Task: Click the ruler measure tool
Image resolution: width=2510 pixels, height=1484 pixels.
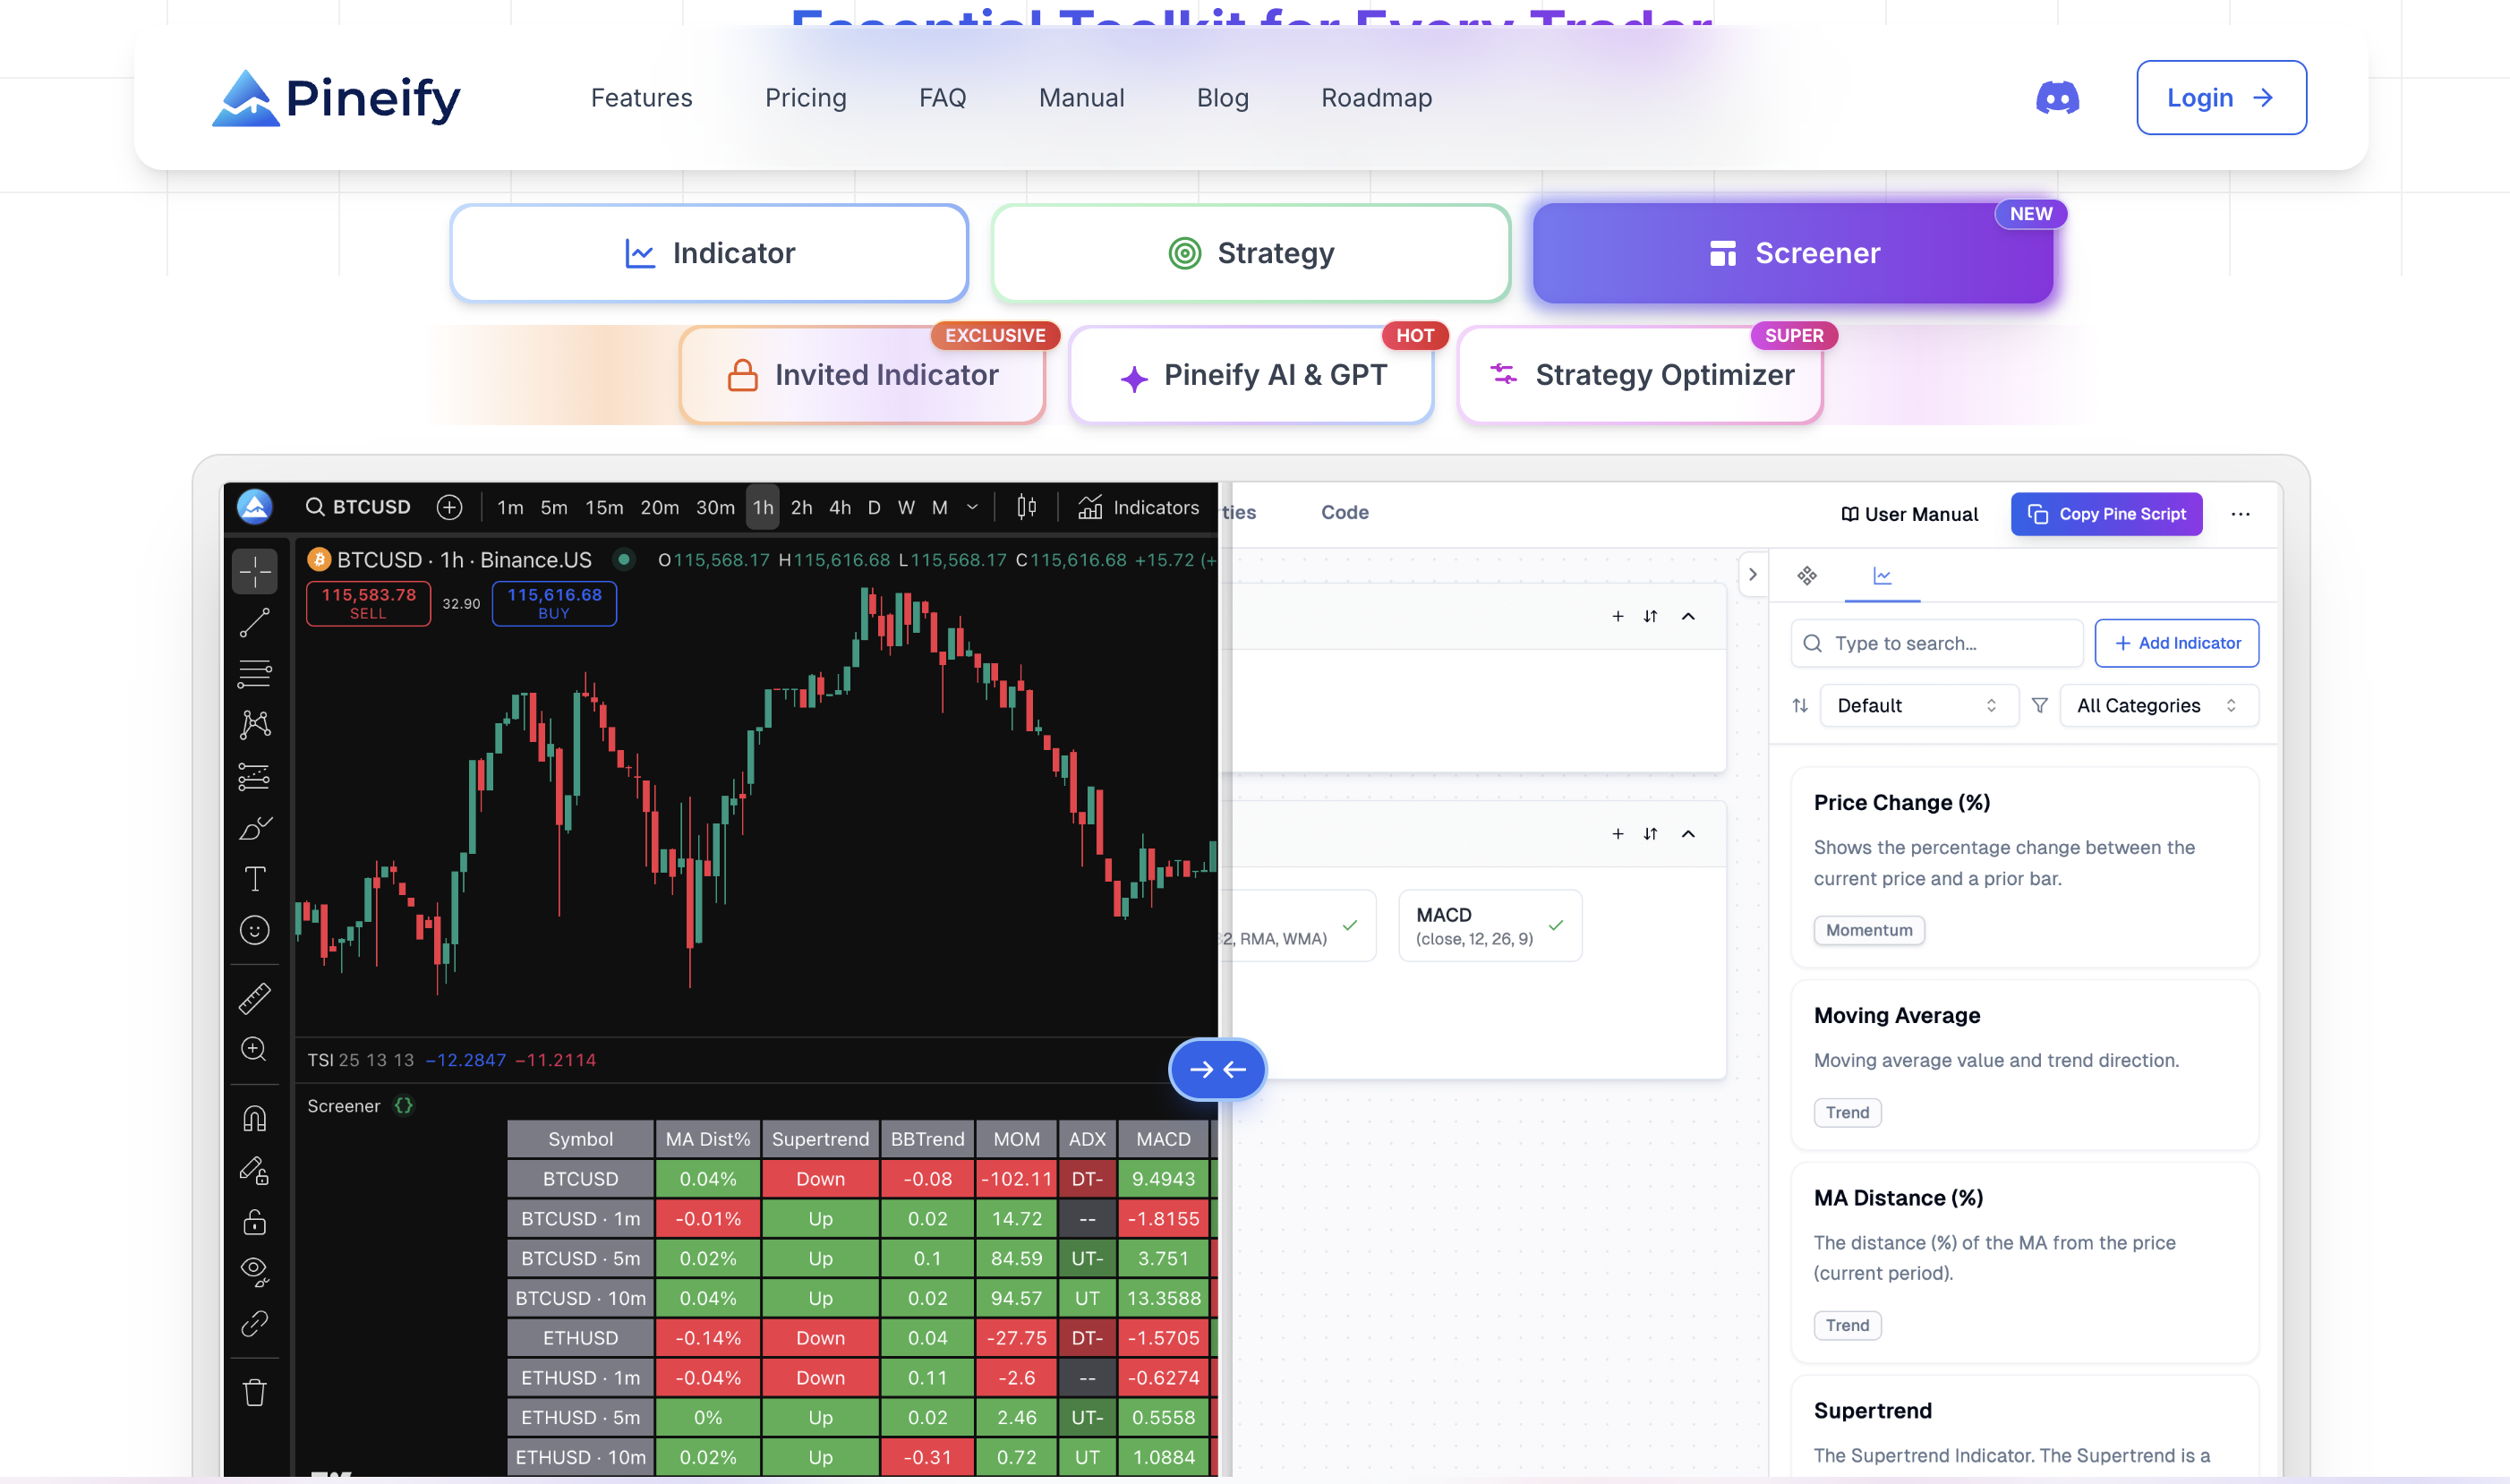Action: [x=254, y=998]
